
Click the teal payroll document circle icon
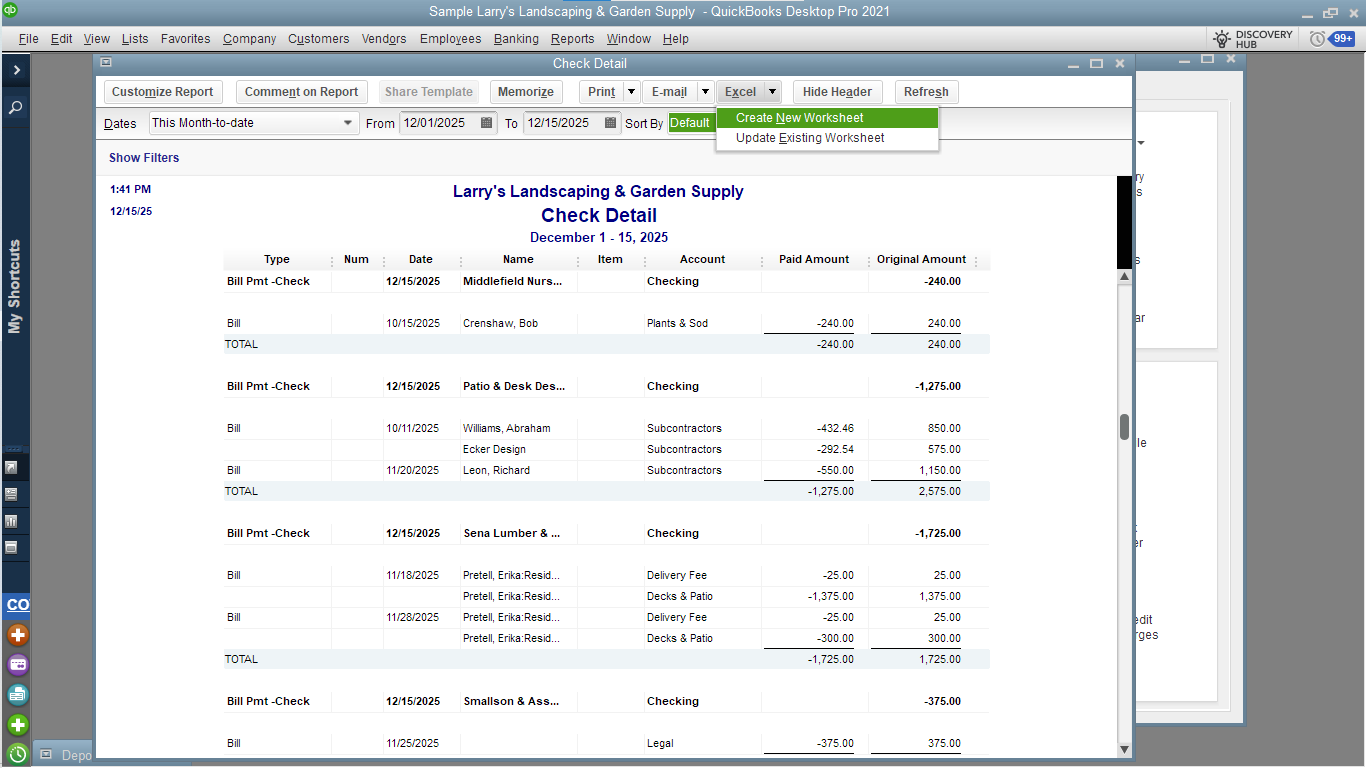pos(18,695)
